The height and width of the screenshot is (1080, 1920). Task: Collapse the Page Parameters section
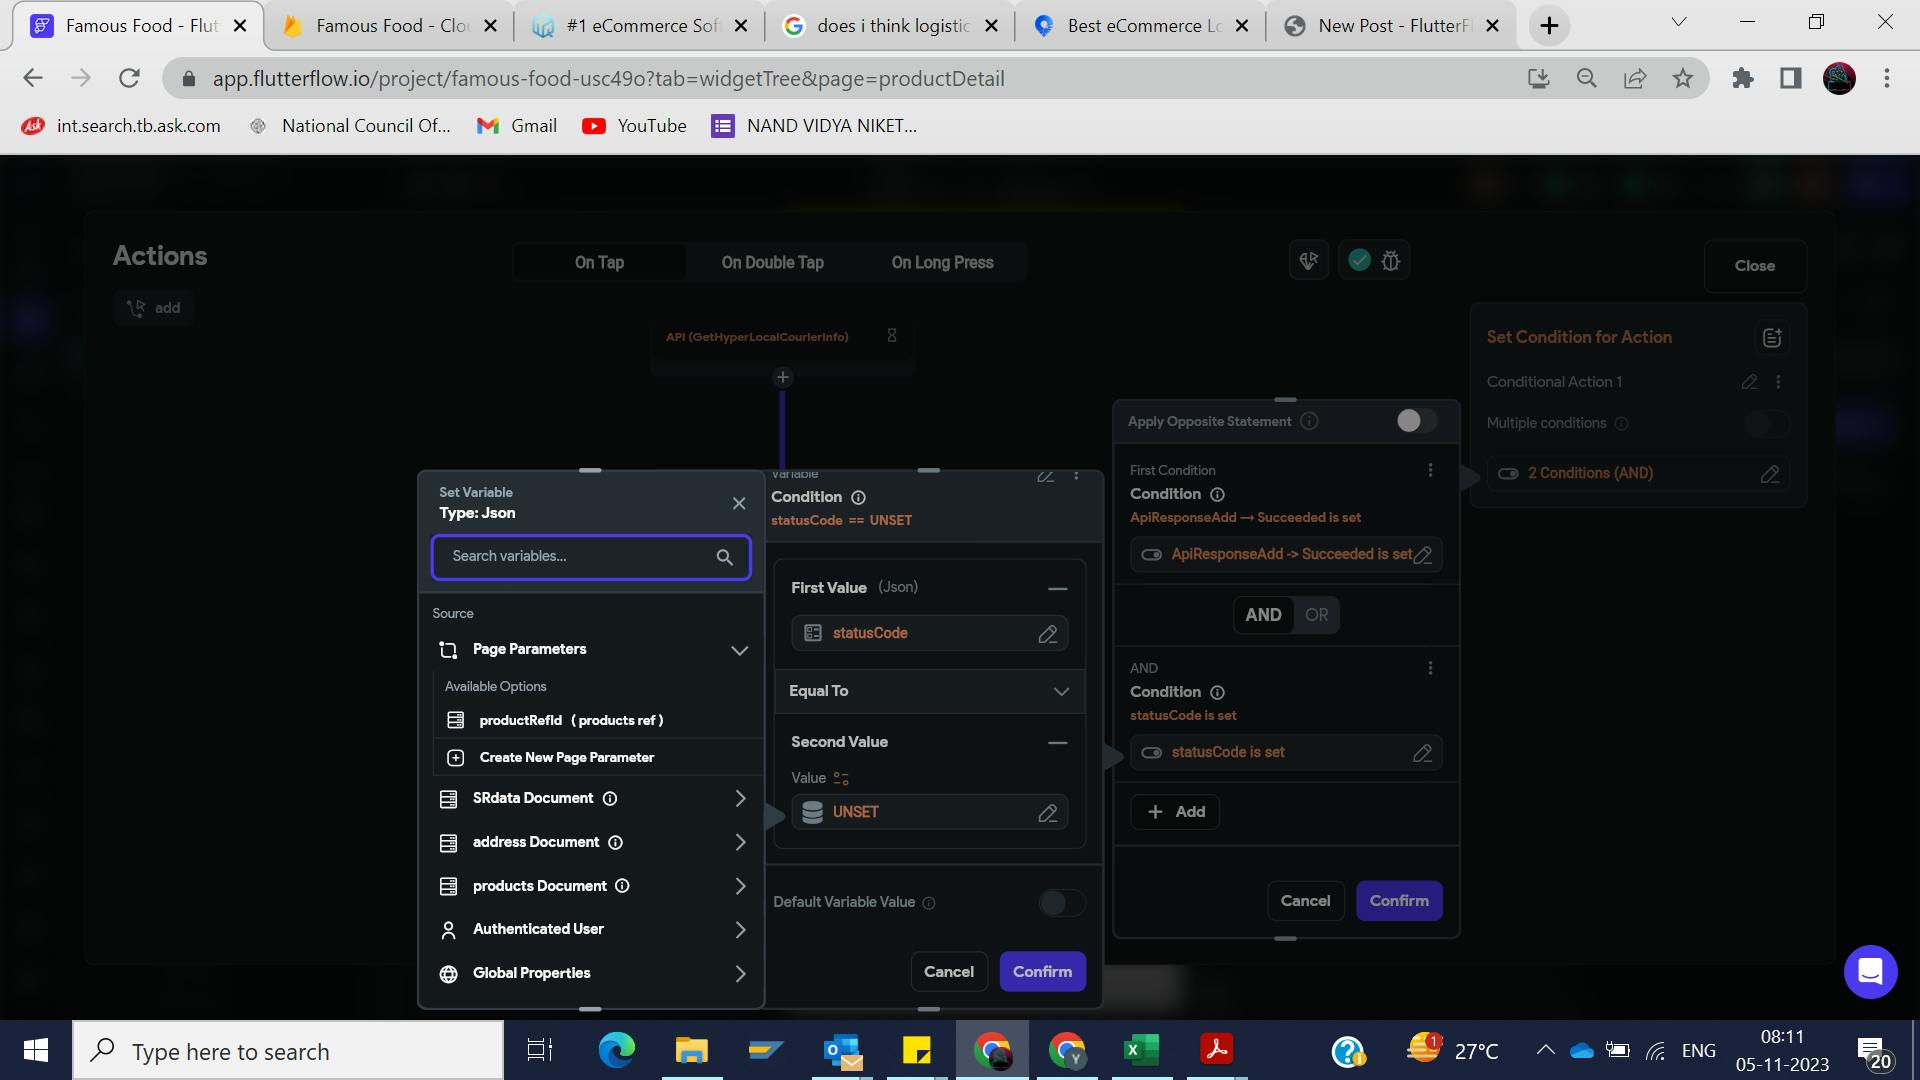(739, 650)
